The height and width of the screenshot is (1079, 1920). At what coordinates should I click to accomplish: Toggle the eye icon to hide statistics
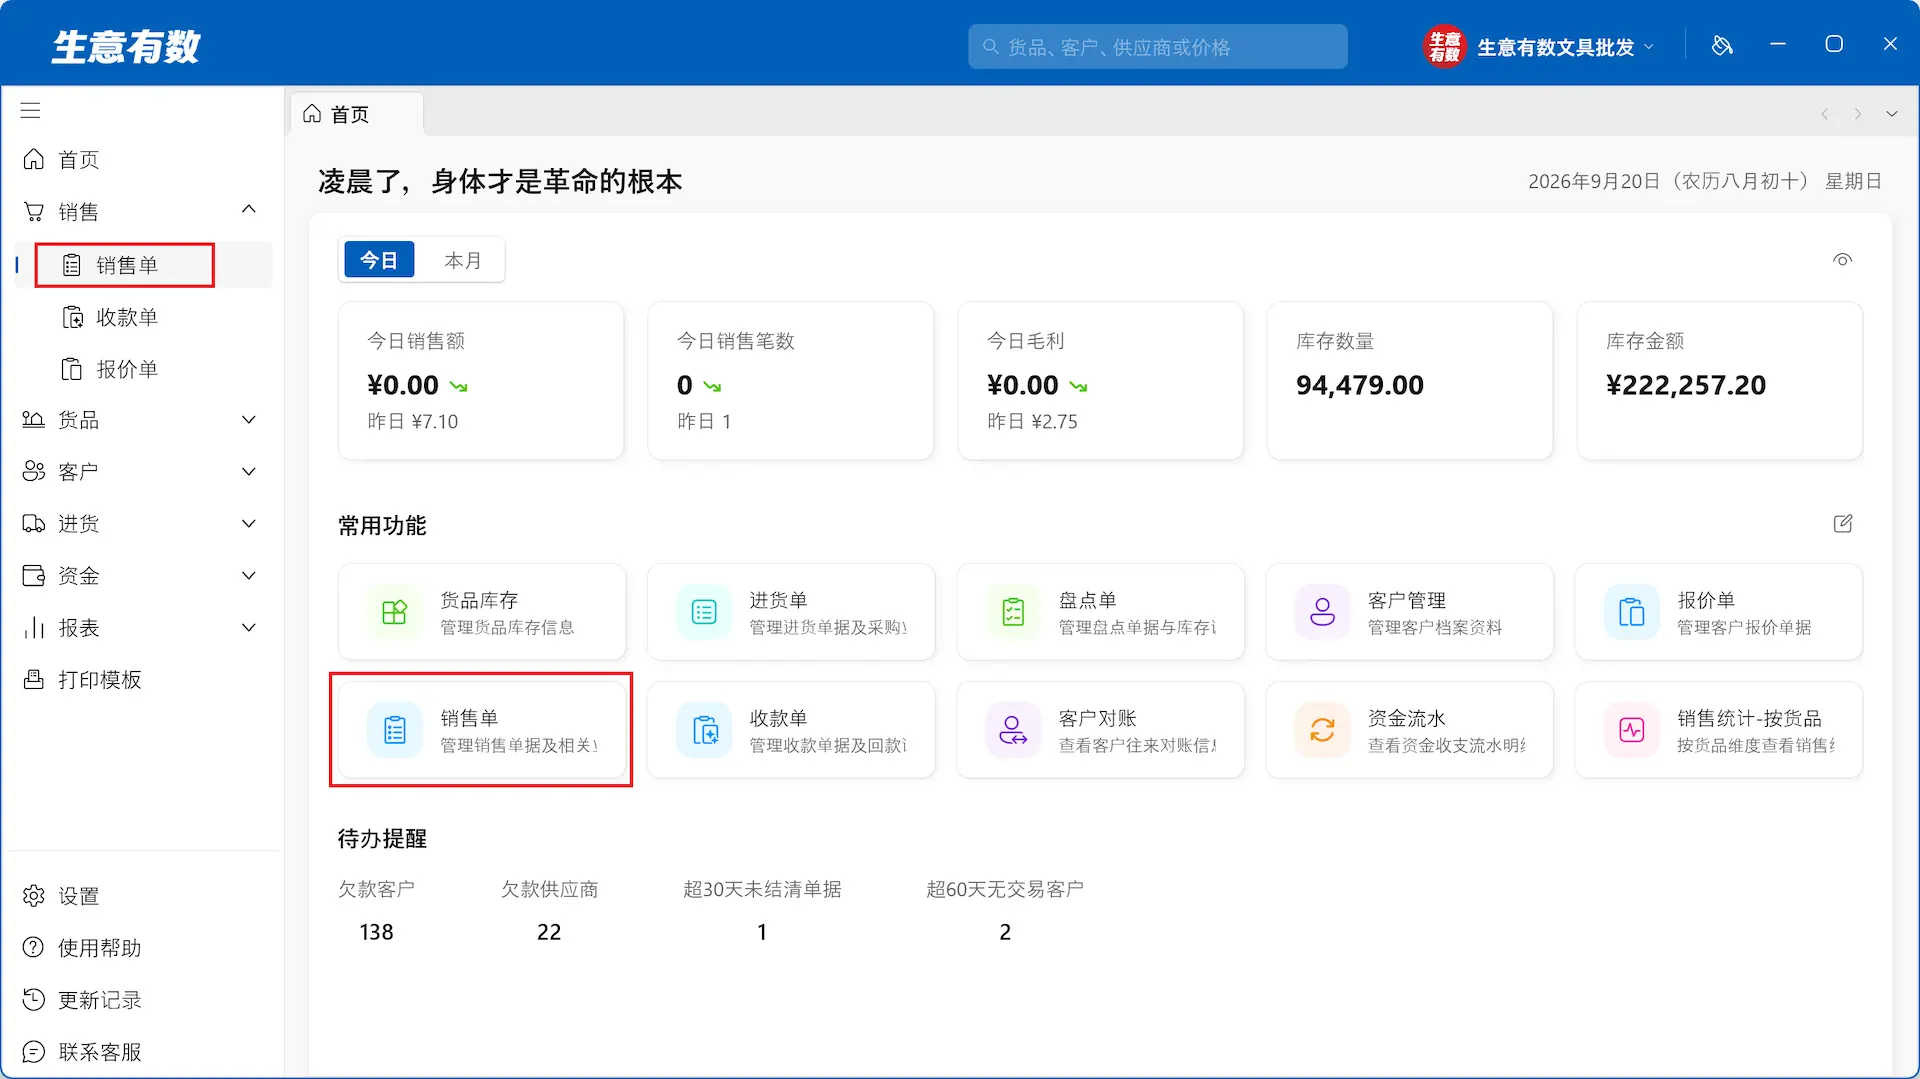pyautogui.click(x=1842, y=260)
